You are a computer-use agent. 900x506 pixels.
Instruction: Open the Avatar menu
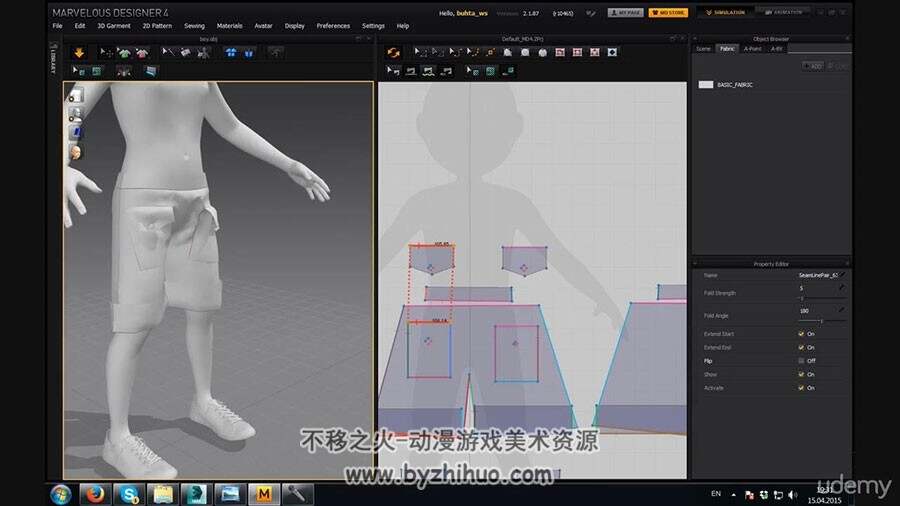click(263, 26)
